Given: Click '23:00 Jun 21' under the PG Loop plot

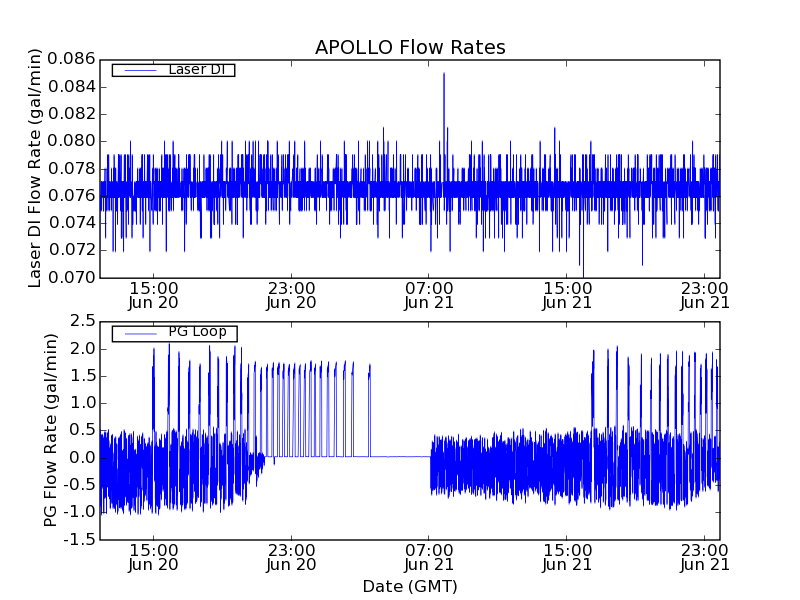Looking at the screenshot, I should pyautogui.click(x=705, y=558).
